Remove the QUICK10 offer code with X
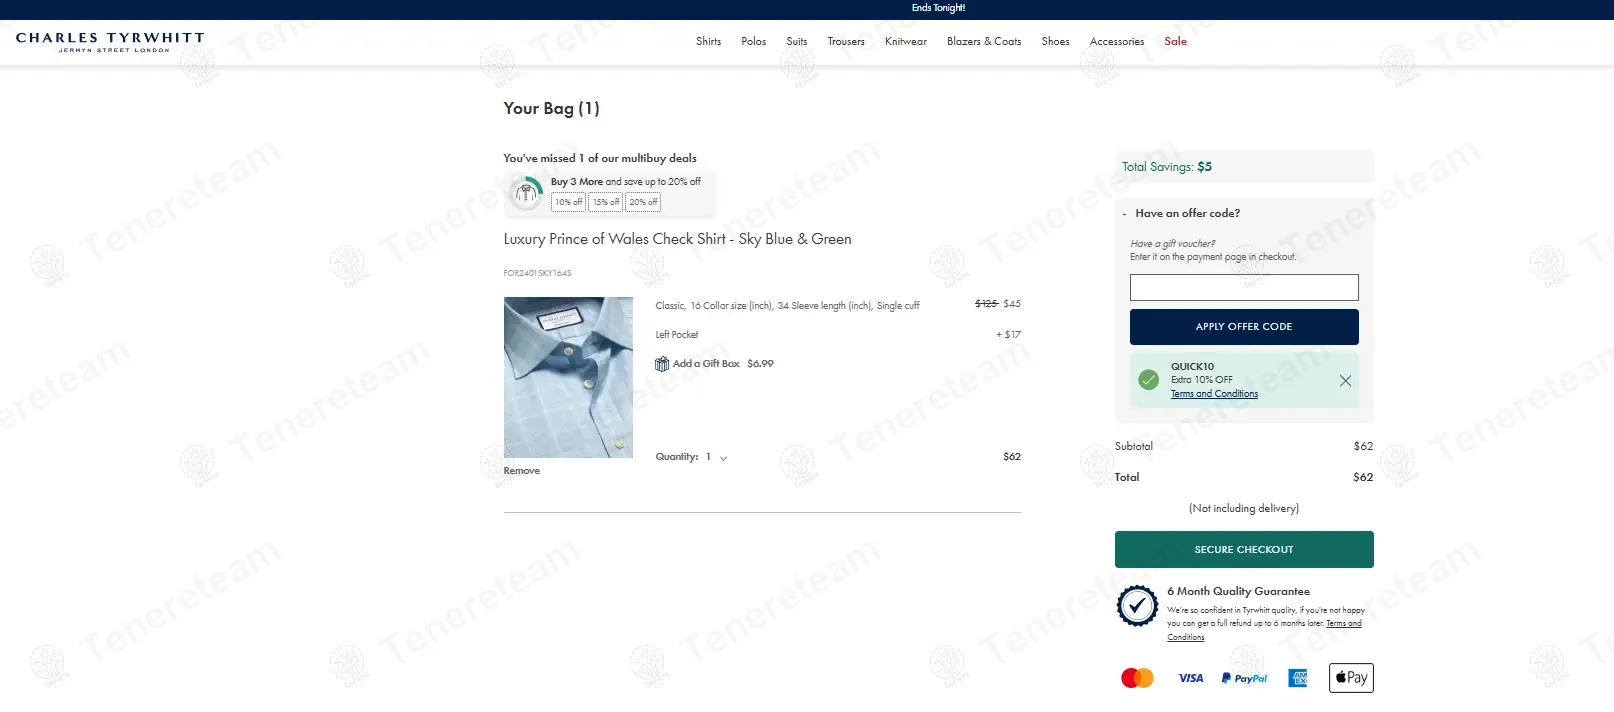 [x=1345, y=381]
